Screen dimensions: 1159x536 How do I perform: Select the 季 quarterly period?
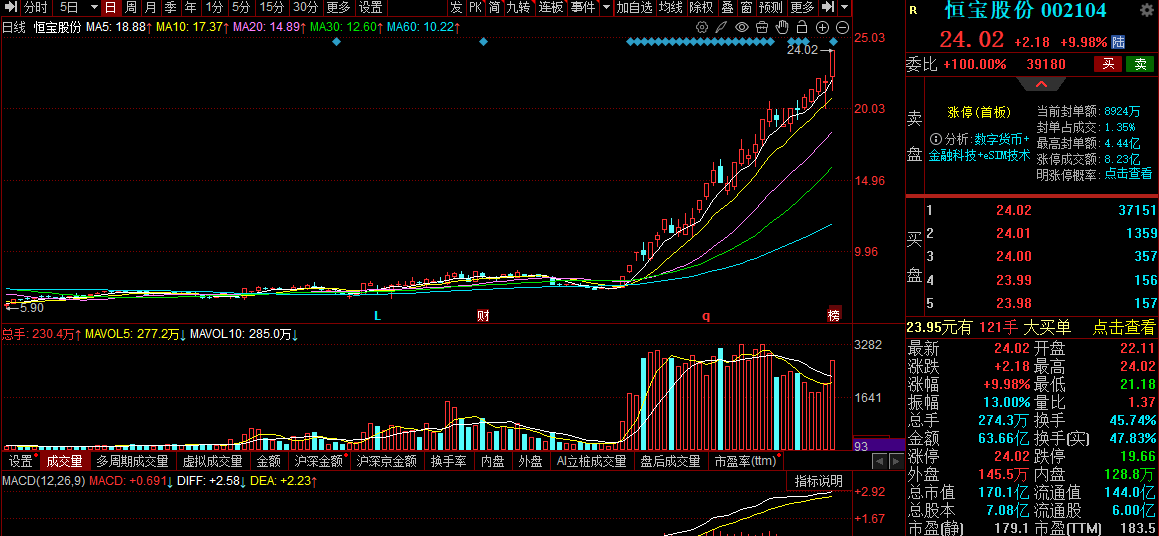pyautogui.click(x=170, y=8)
